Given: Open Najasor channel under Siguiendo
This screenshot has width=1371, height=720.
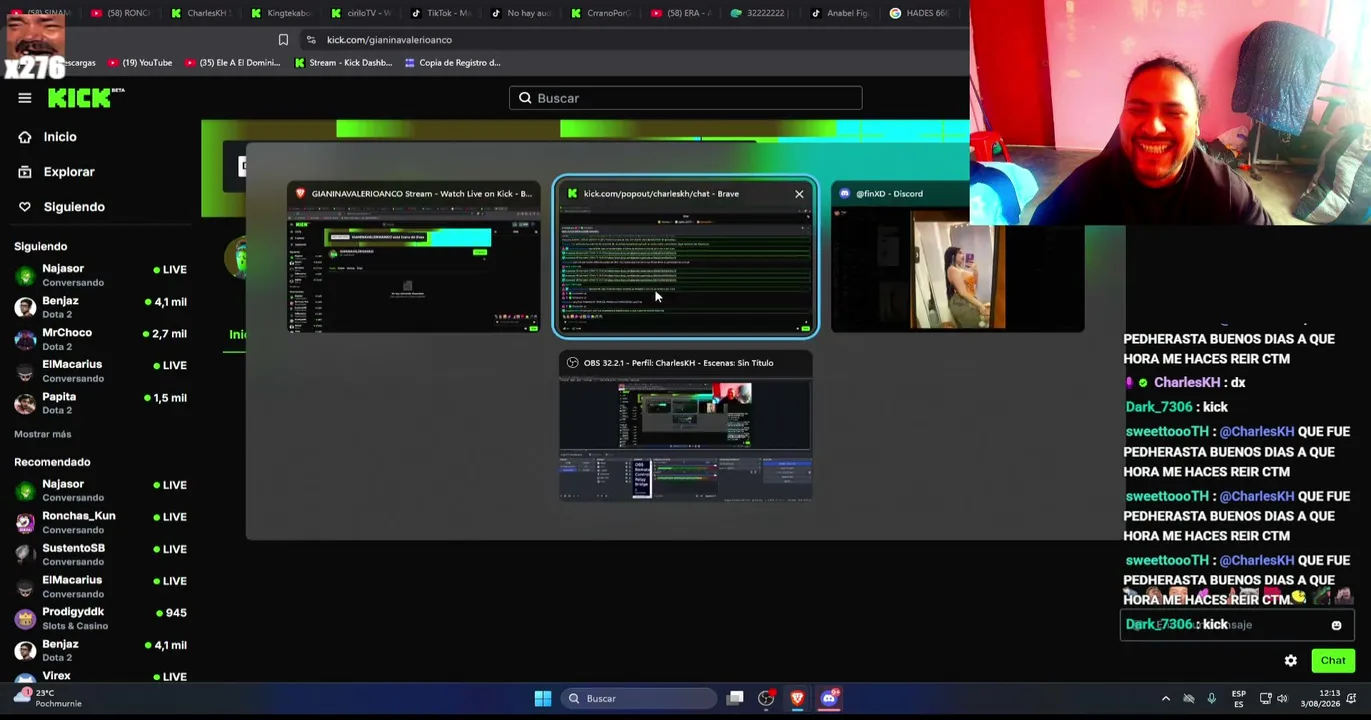Looking at the screenshot, I should click(100, 274).
